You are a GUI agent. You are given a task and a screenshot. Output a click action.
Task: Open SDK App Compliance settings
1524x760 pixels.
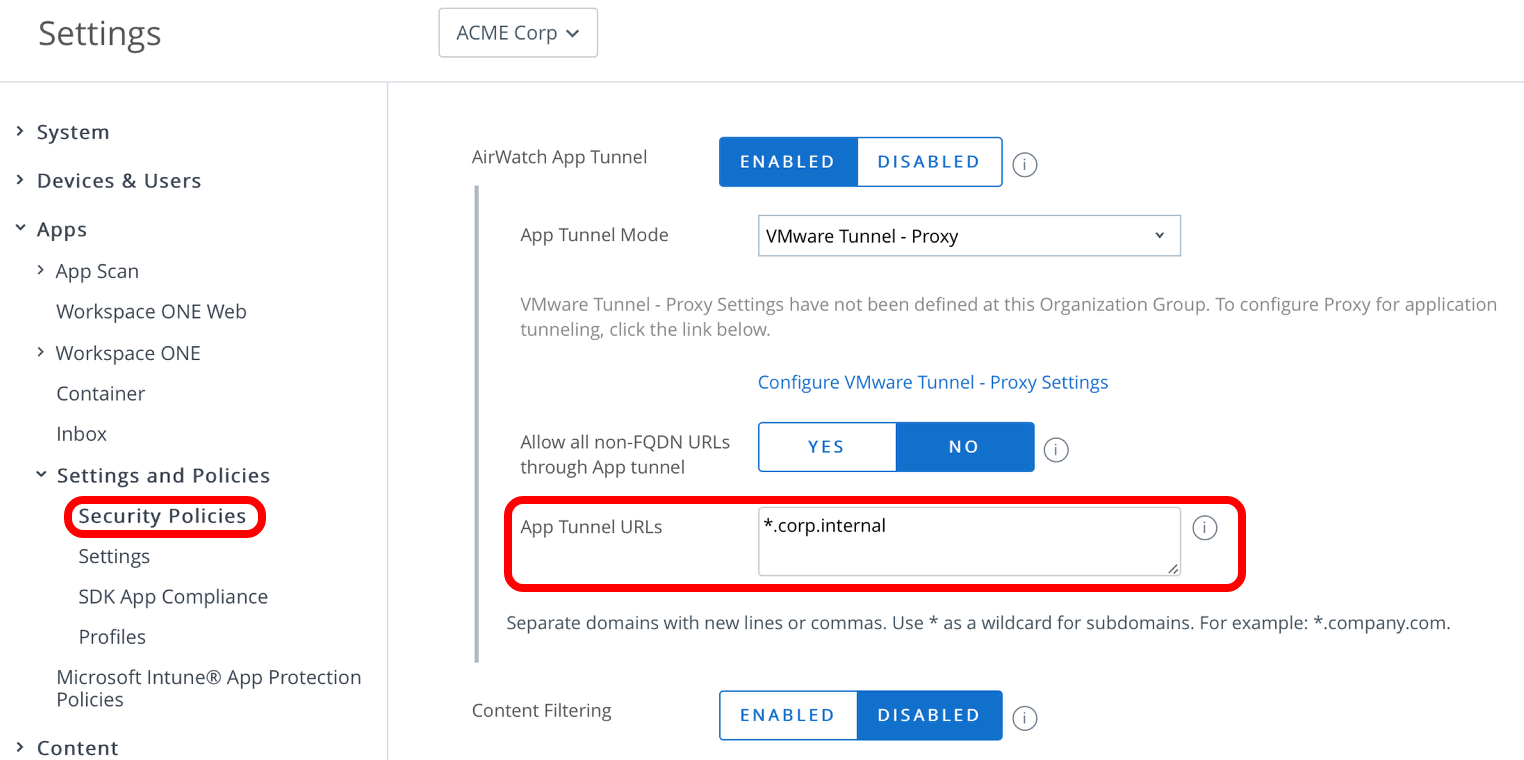click(x=173, y=596)
